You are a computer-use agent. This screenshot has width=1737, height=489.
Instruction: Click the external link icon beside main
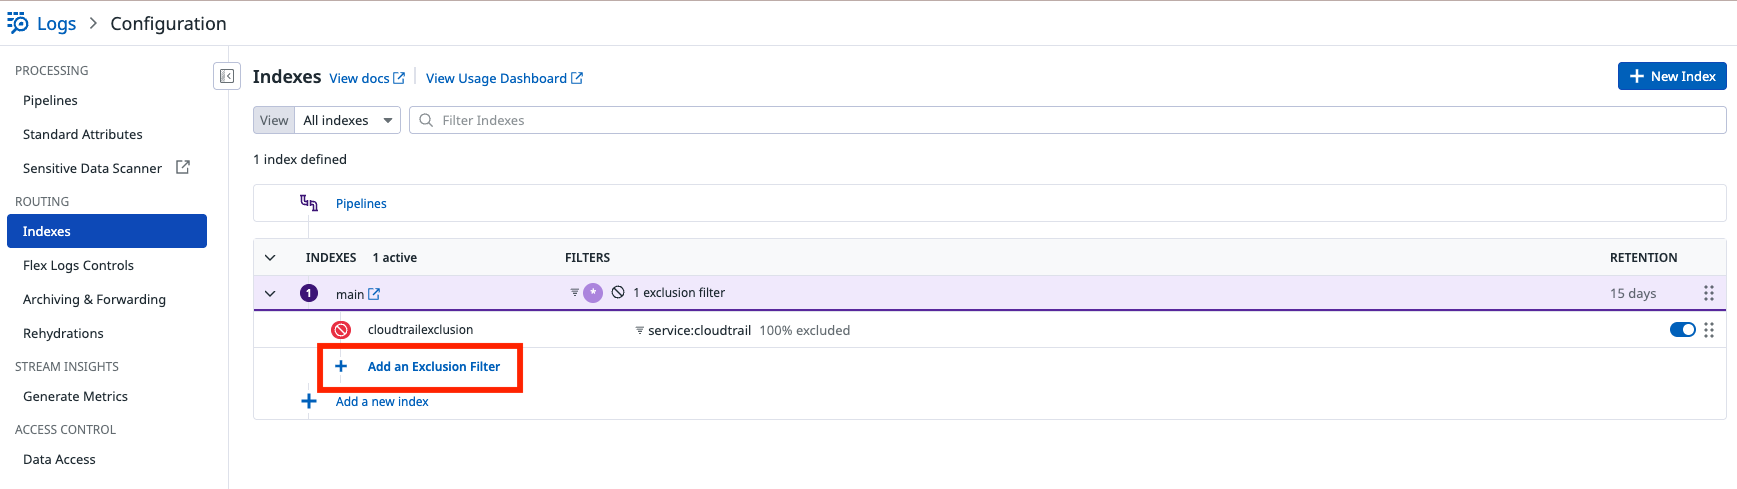pos(374,294)
